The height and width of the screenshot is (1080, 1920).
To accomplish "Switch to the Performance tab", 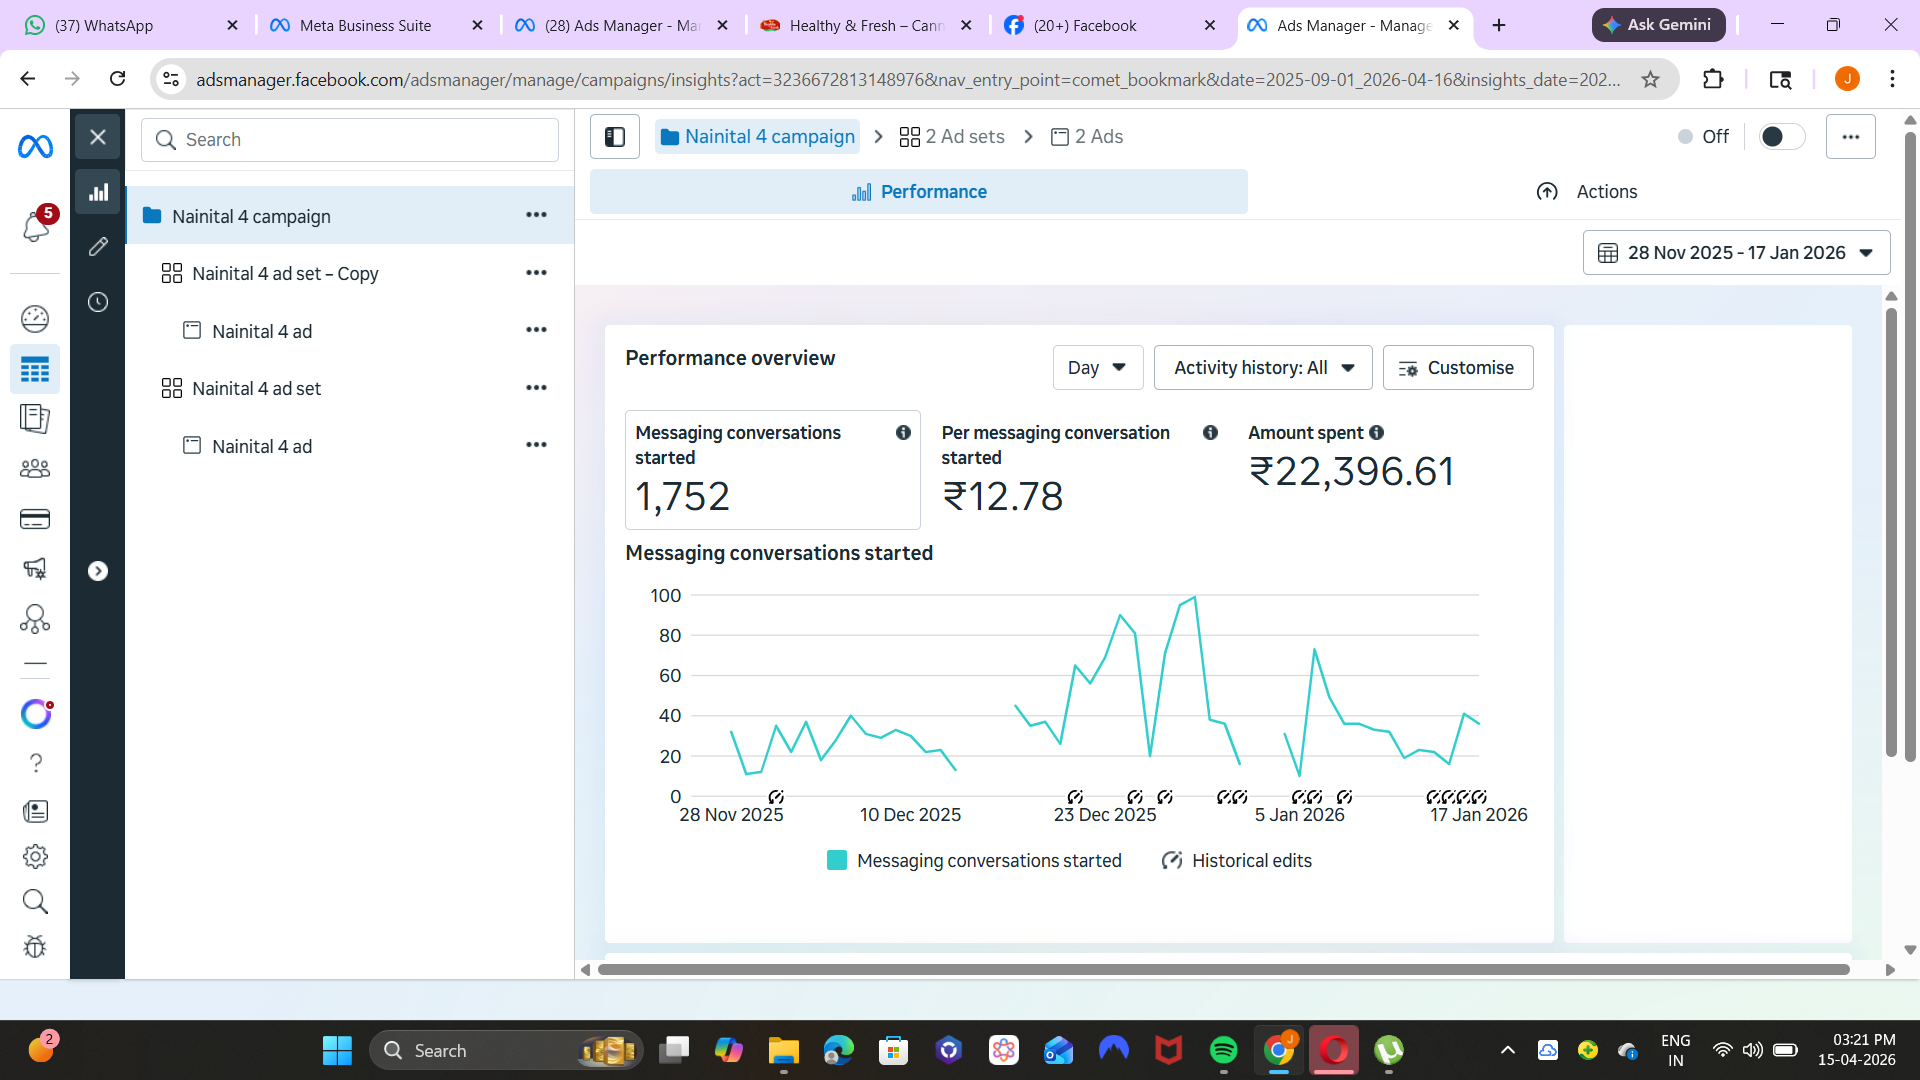I will [918, 192].
